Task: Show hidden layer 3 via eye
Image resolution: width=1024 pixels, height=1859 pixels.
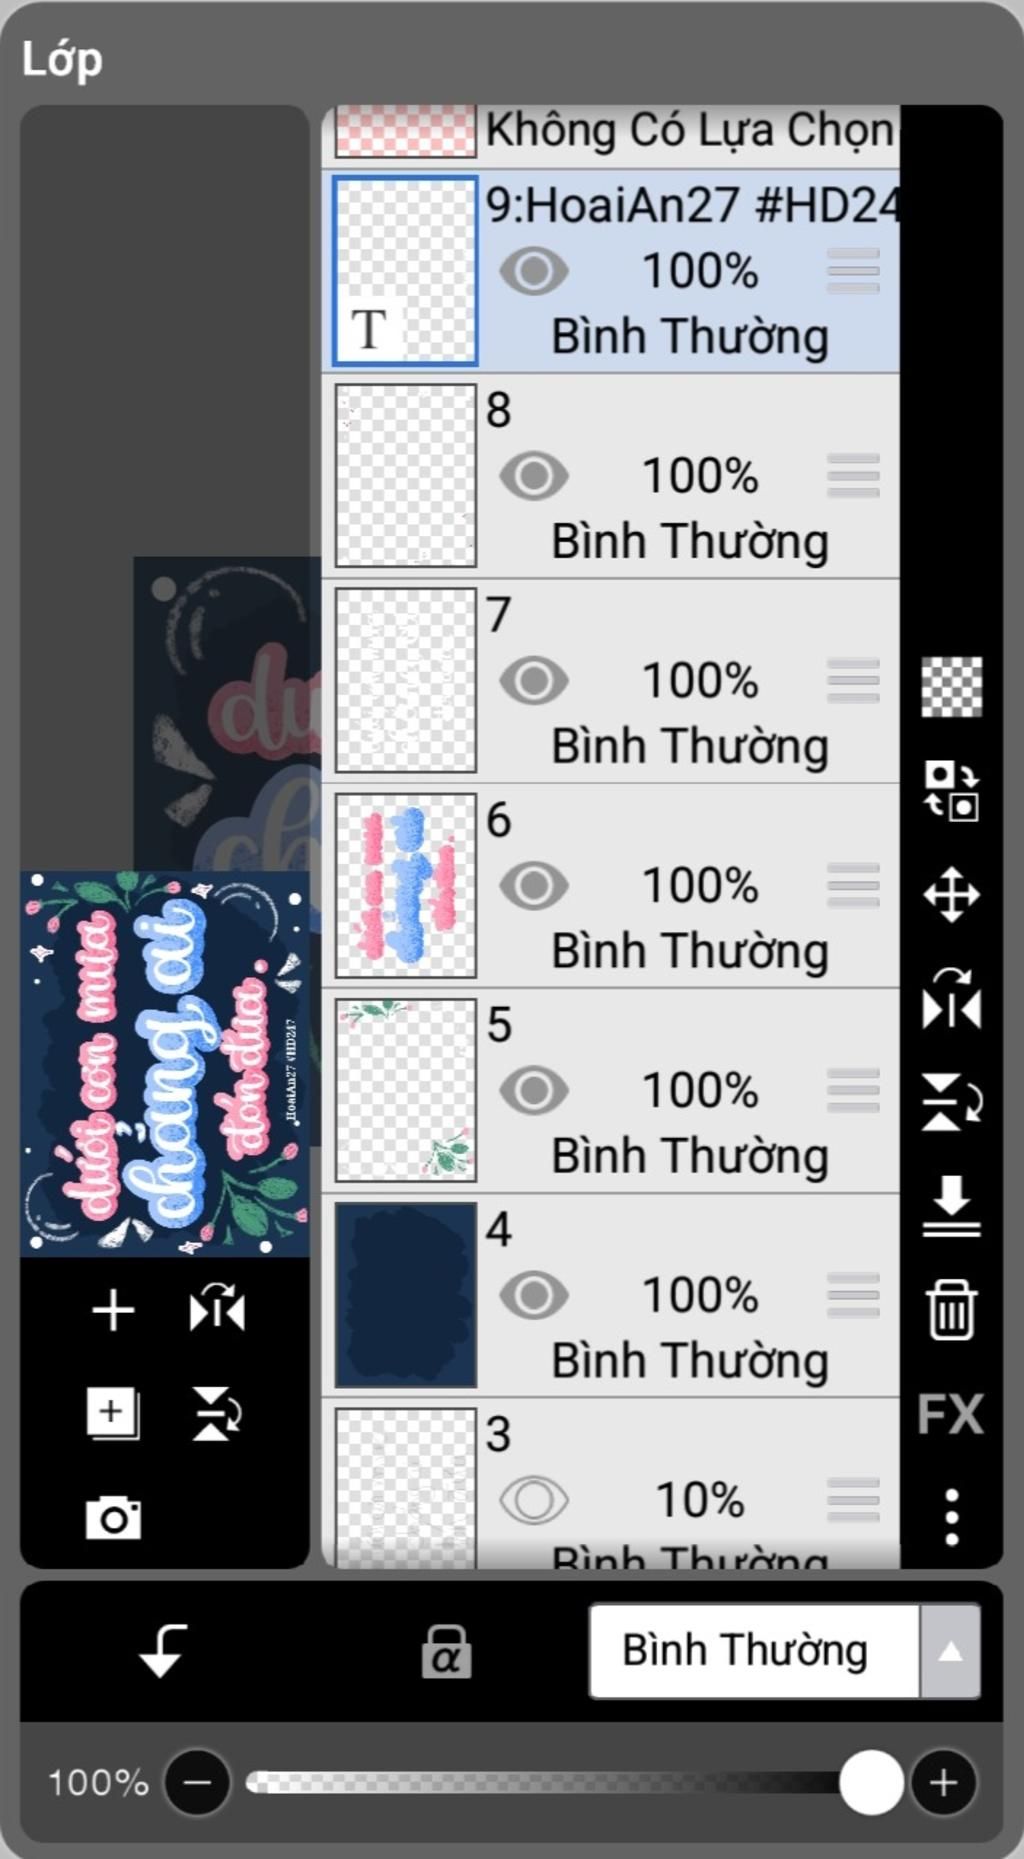Action: tap(534, 1500)
